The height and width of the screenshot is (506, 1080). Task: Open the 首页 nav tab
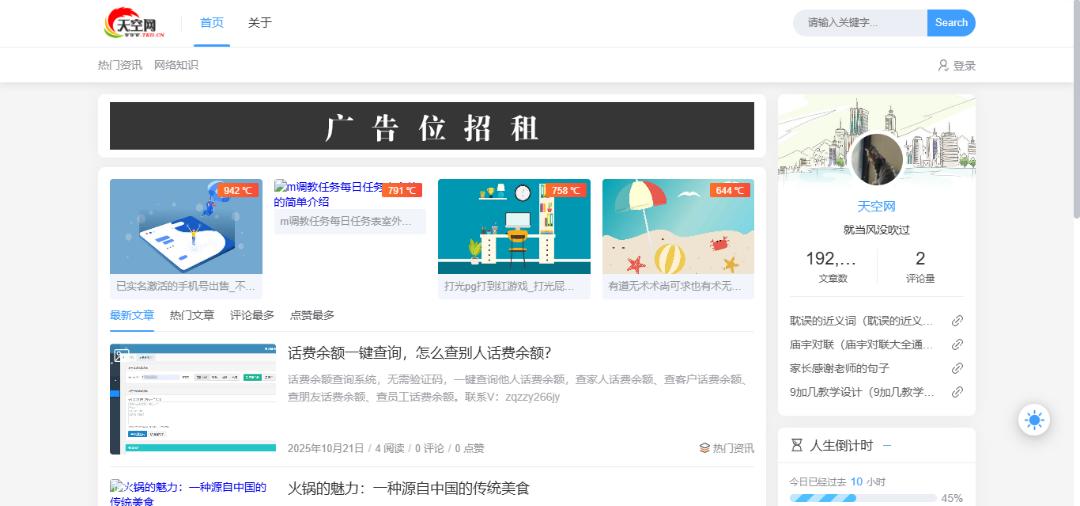click(212, 23)
